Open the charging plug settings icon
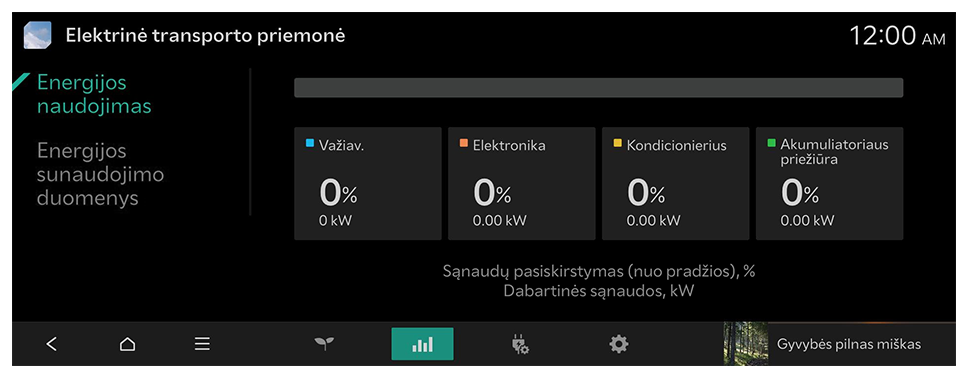 520,344
